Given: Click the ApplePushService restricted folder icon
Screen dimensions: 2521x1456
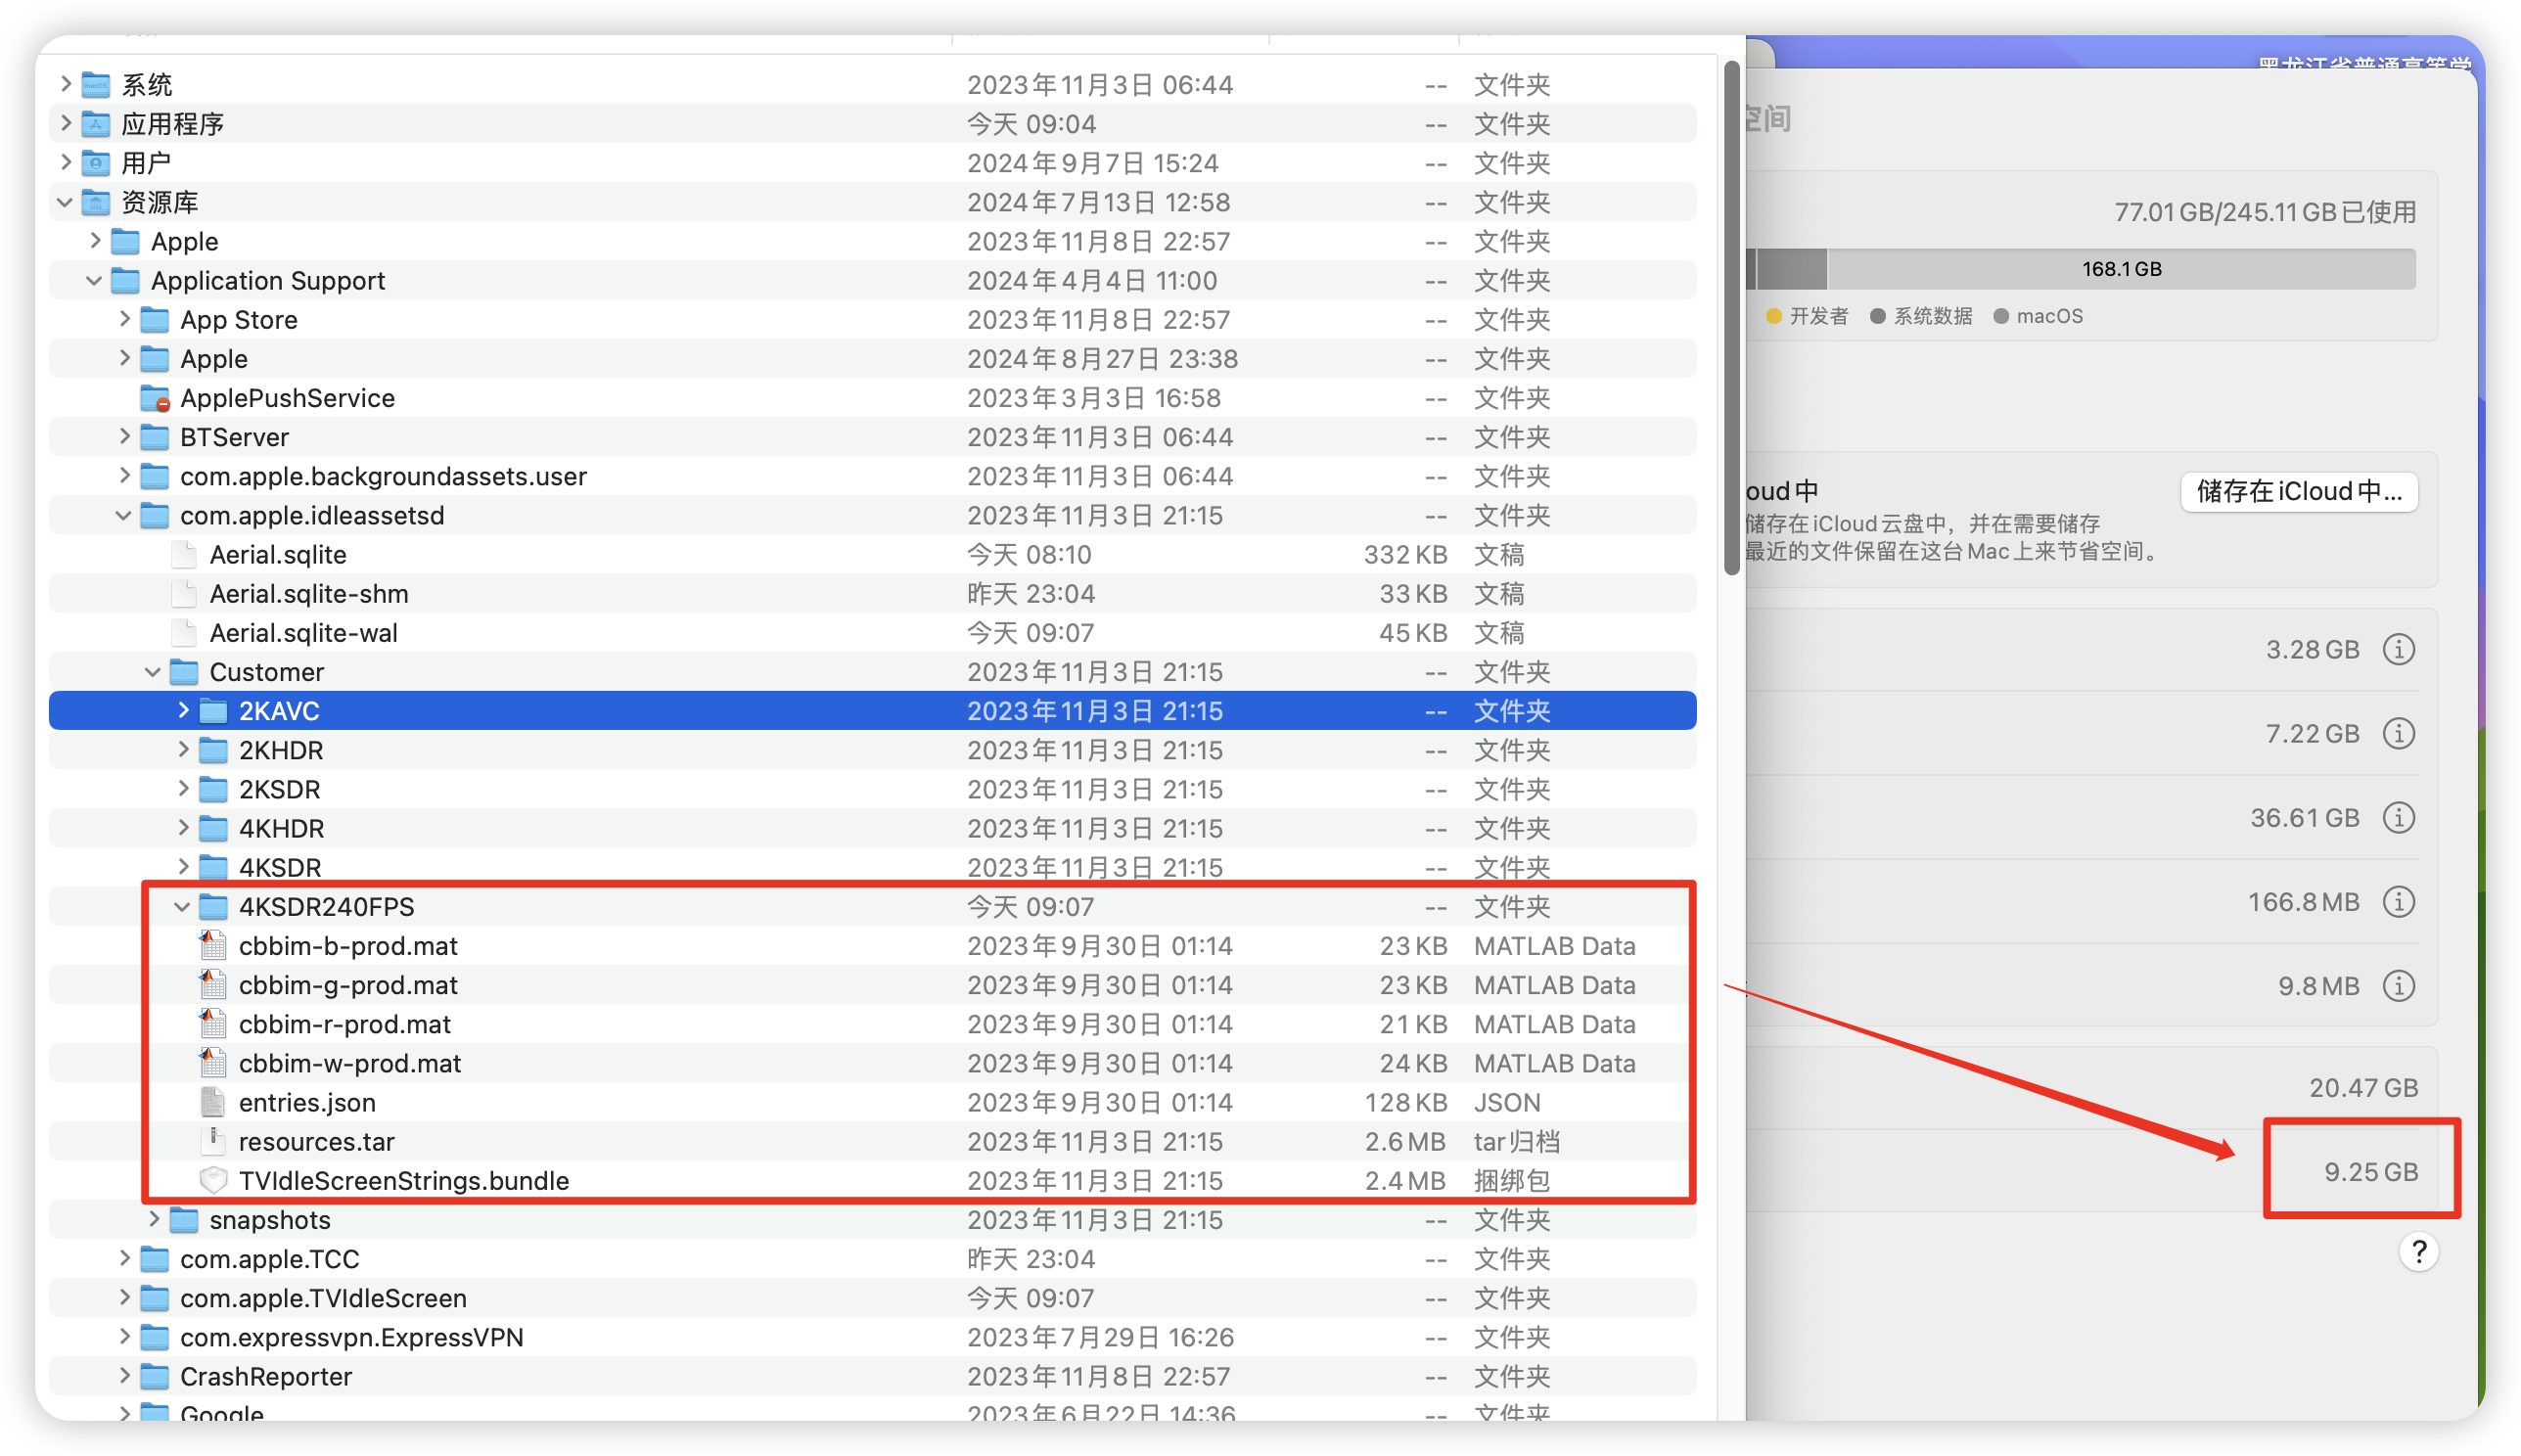Looking at the screenshot, I should click(x=155, y=398).
